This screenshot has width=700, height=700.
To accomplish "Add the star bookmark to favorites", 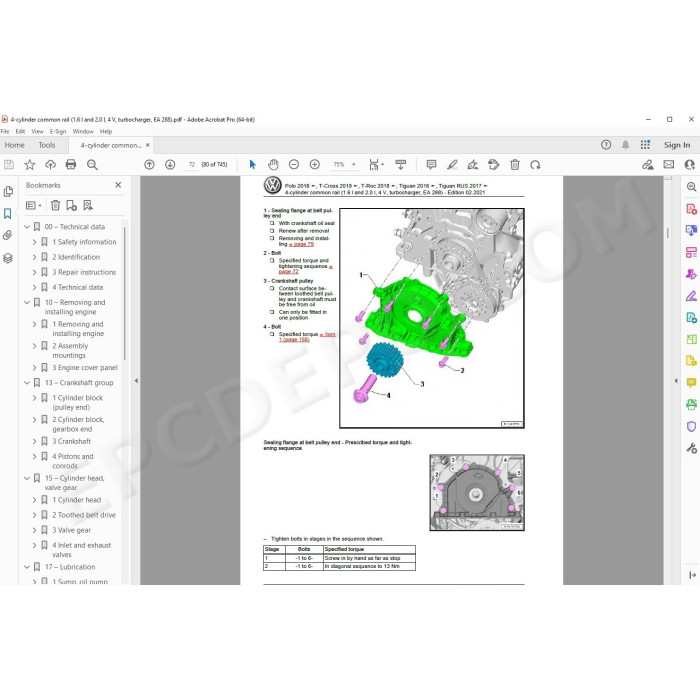I will point(29,165).
